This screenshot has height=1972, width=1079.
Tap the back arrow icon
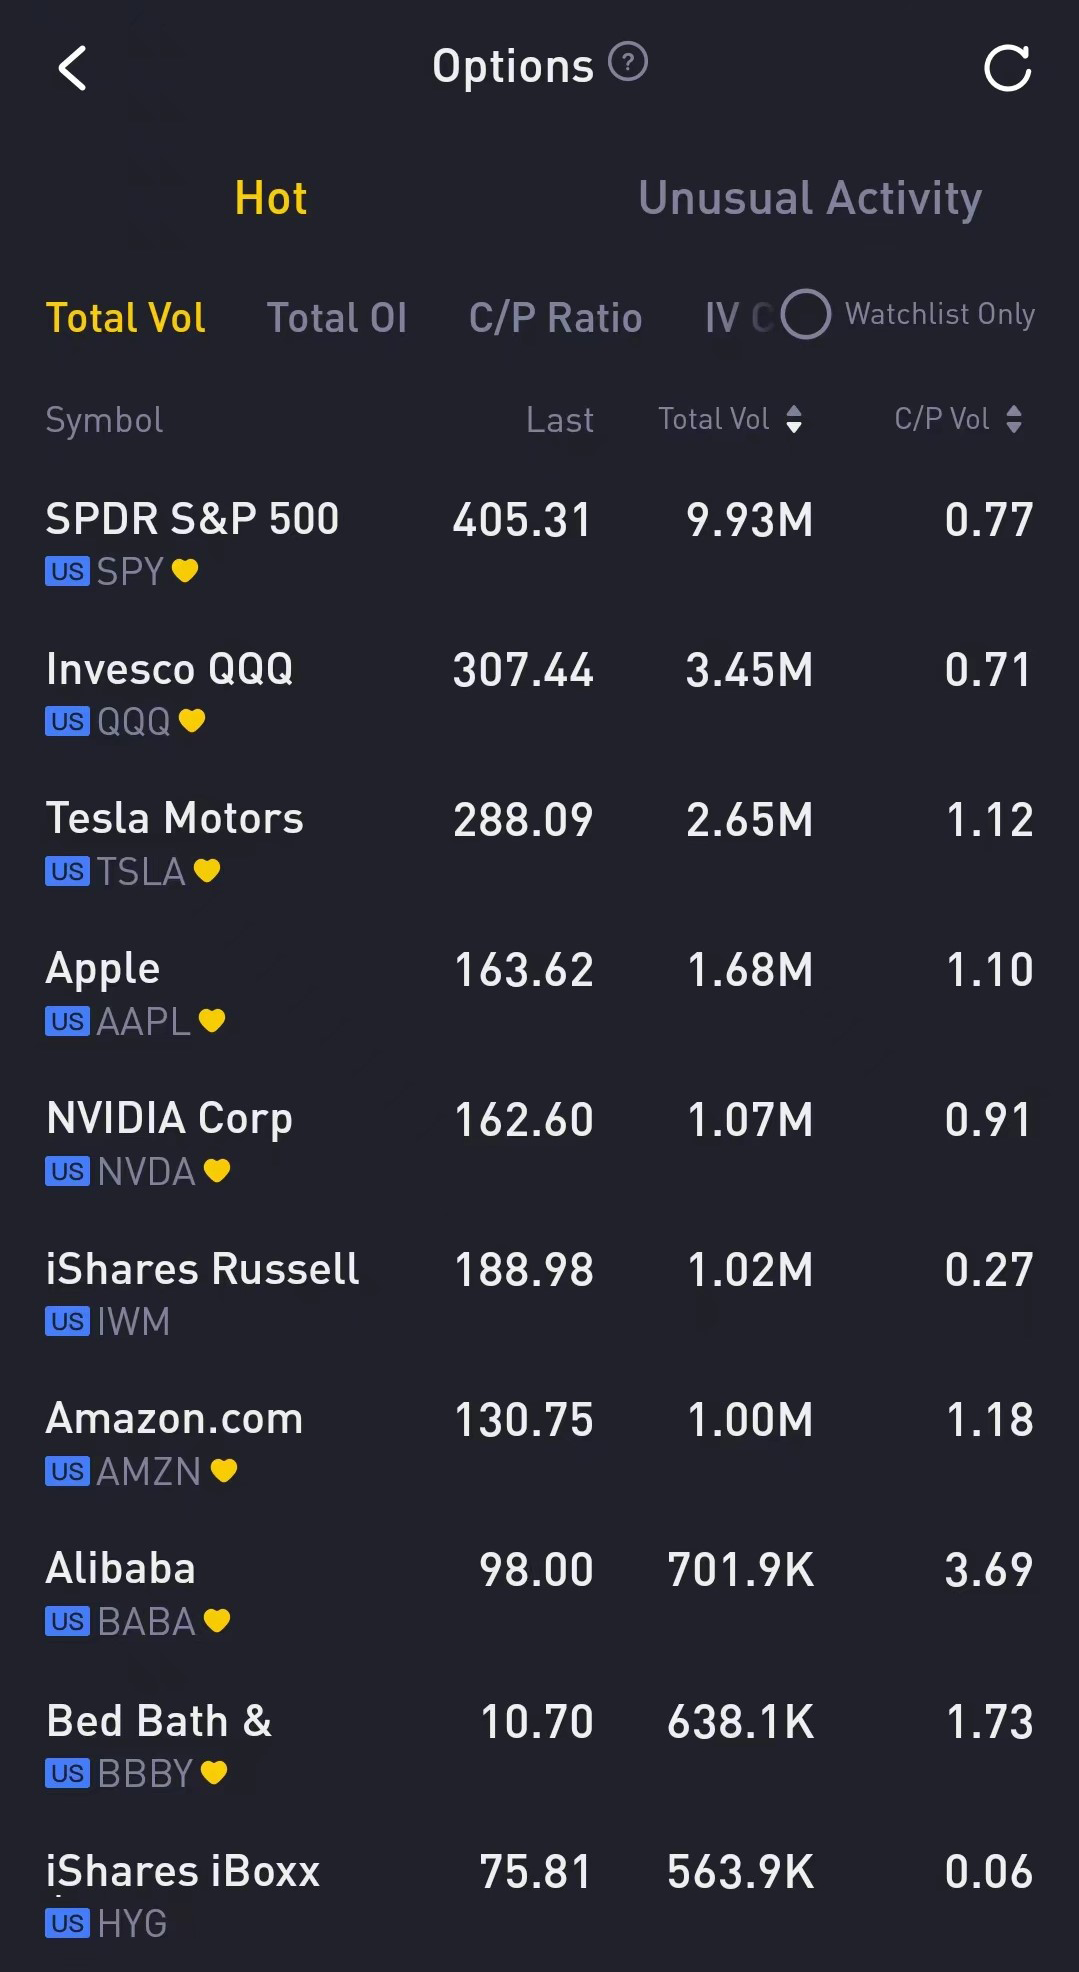pos(72,69)
